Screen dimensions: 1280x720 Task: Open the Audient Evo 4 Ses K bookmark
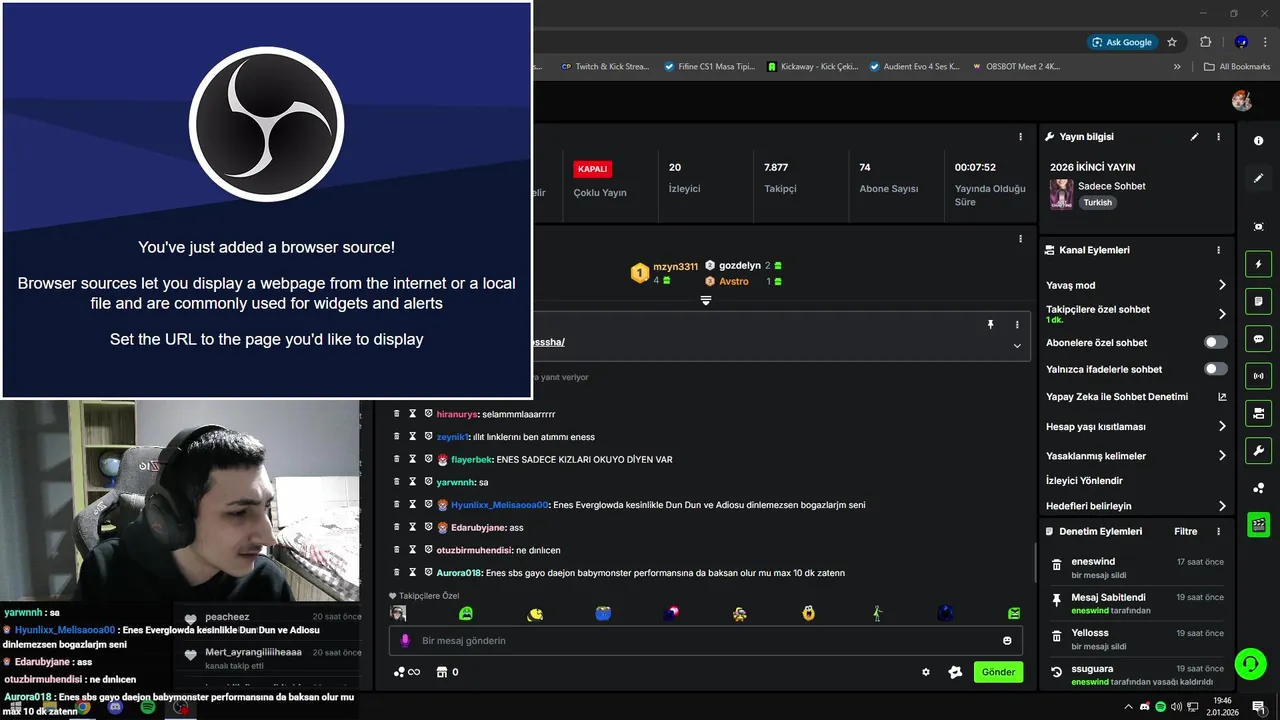coord(914,67)
